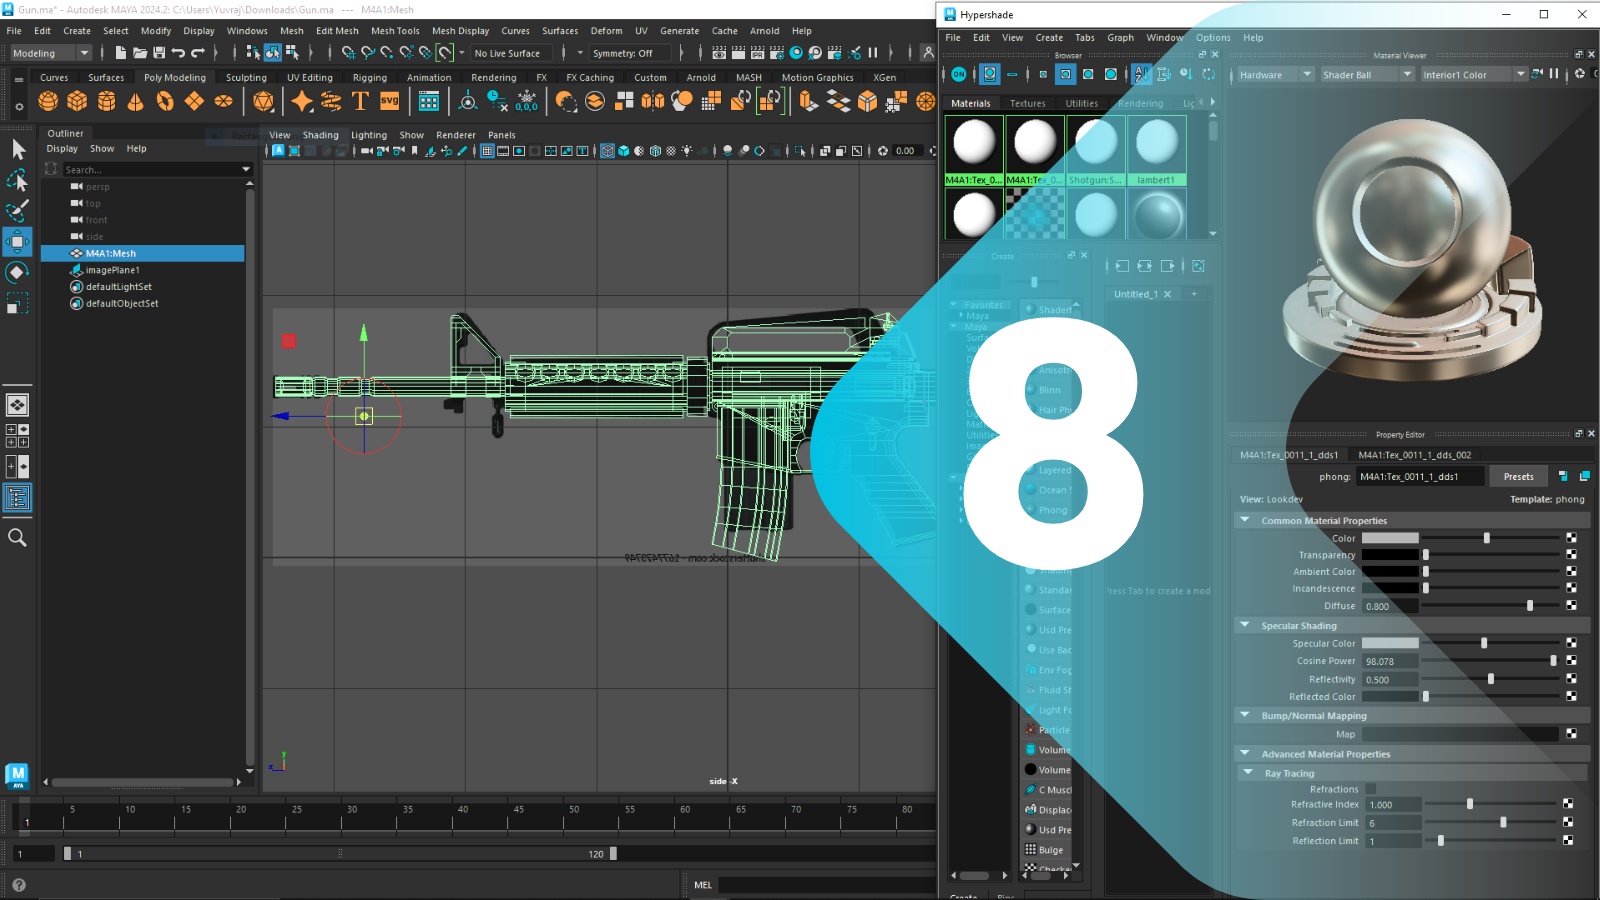The height and width of the screenshot is (900, 1600).
Task: Click the save scene icon
Action: [159, 53]
